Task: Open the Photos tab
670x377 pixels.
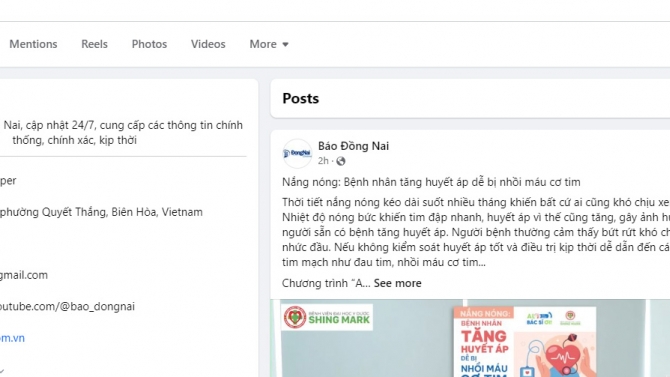Action: coord(149,44)
